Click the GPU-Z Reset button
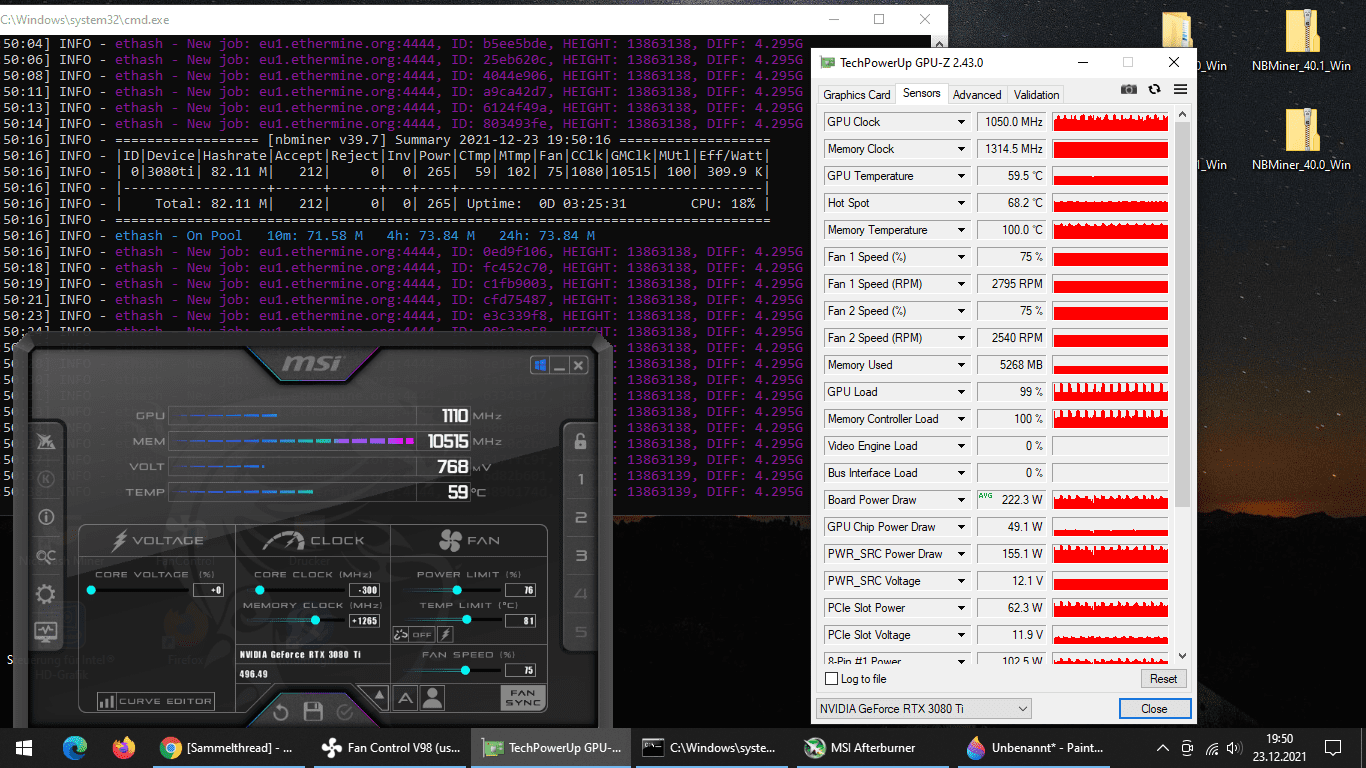The width and height of the screenshot is (1366, 768). pos(1163,678)
